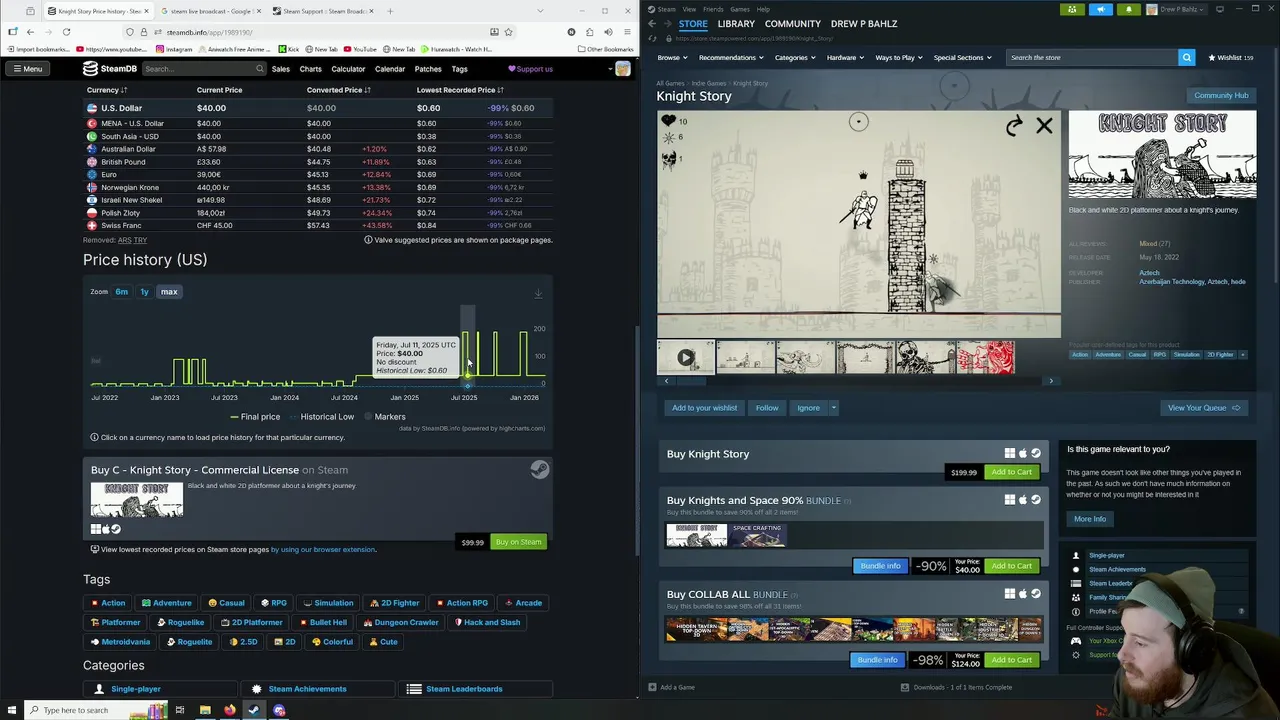Click the SteamDB Menu hamburger button
Image resolution: width=1280 pixels, height=720 pixels.
[x=27, y=69]
